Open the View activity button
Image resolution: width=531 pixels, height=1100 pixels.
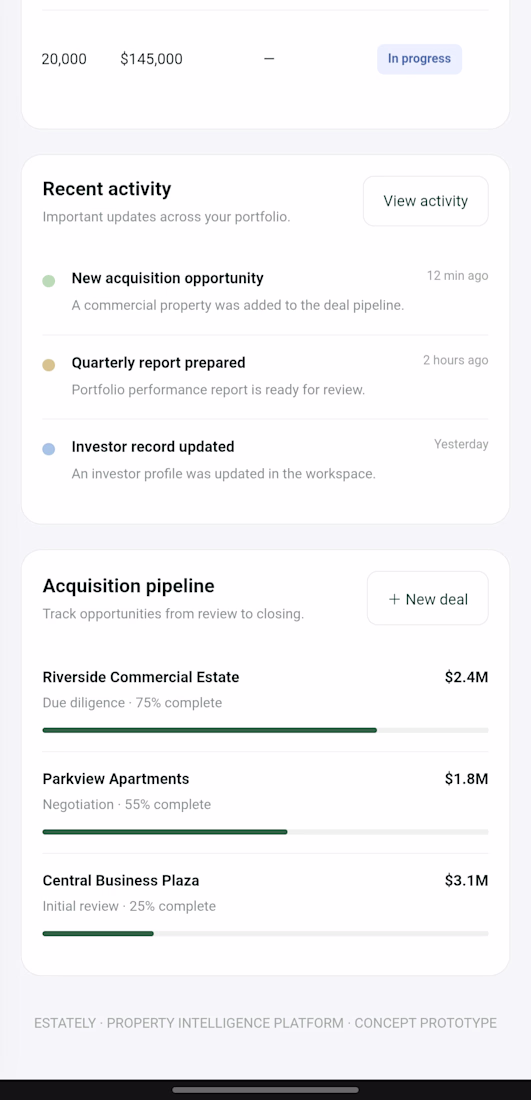point(425,201)
